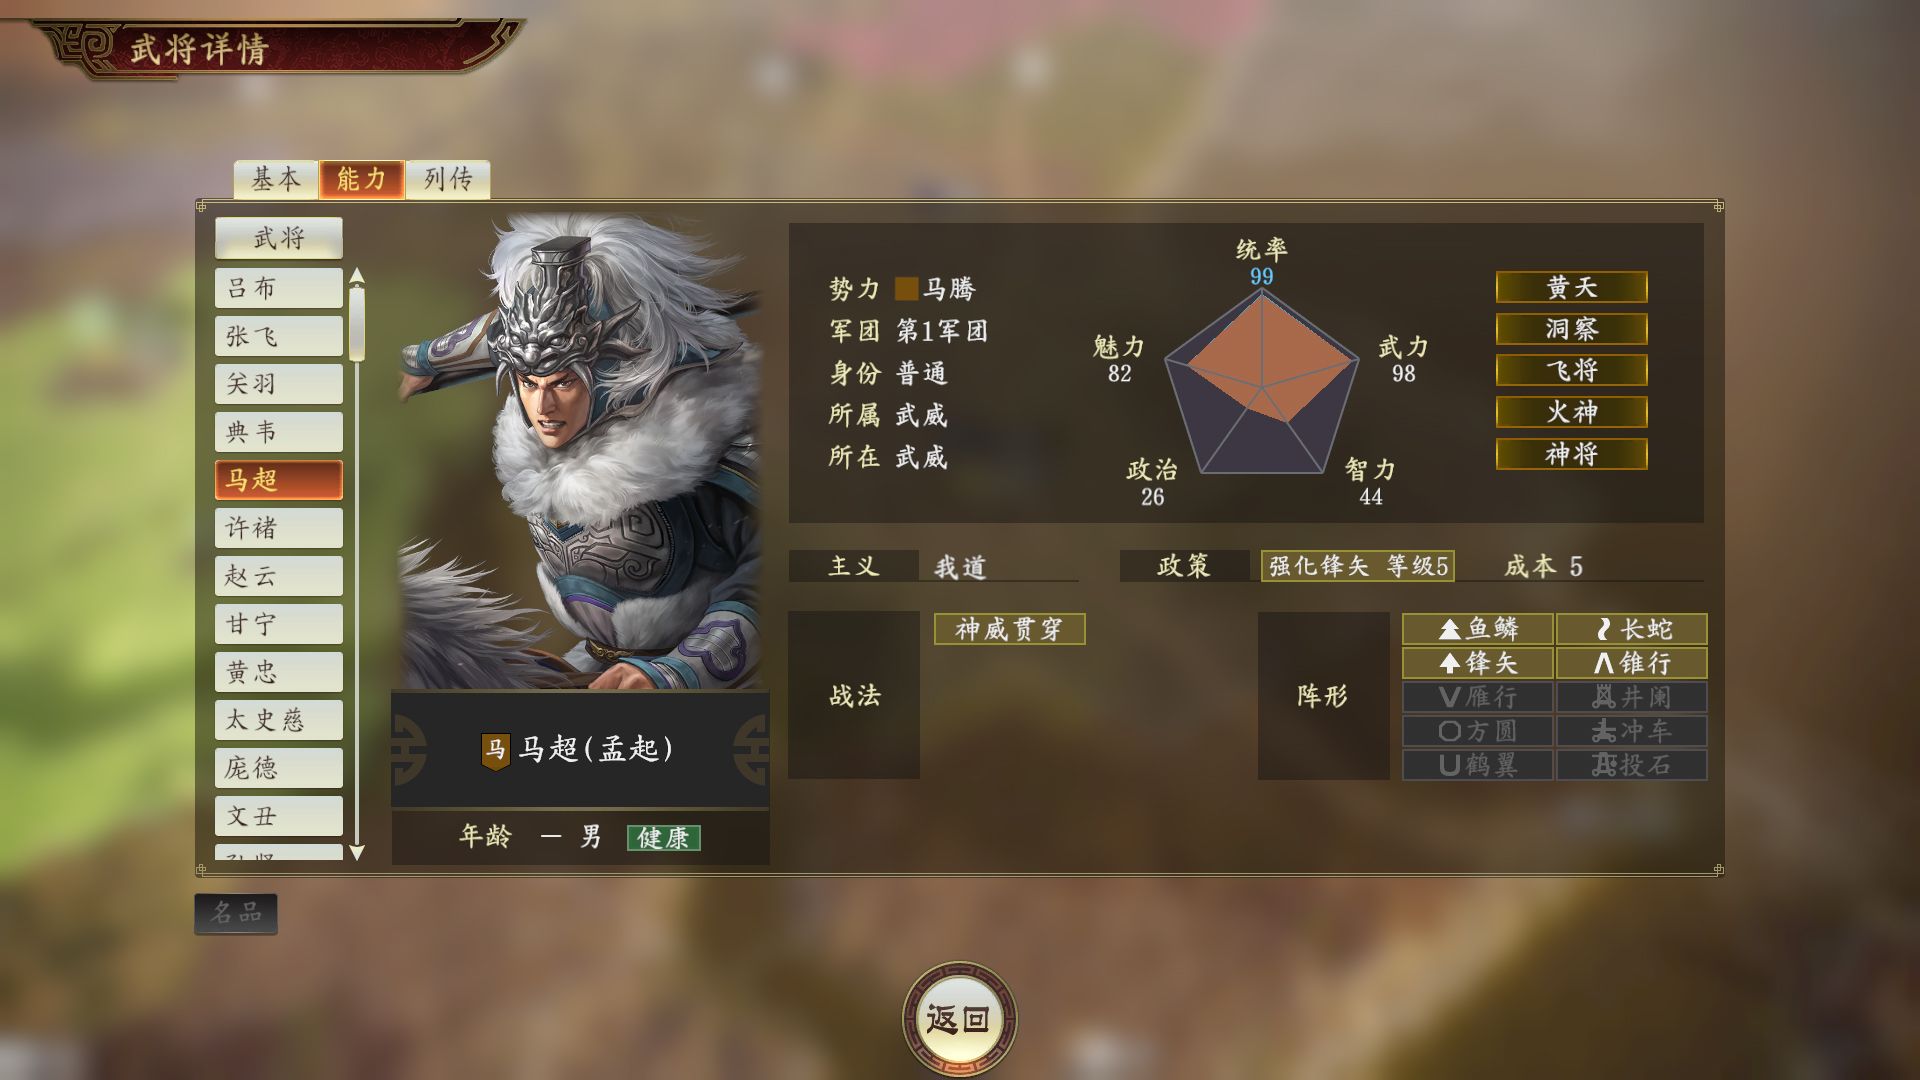Click the list scroll-down arrow
Screen dimensions: 1920x1080
click(357, 853)
